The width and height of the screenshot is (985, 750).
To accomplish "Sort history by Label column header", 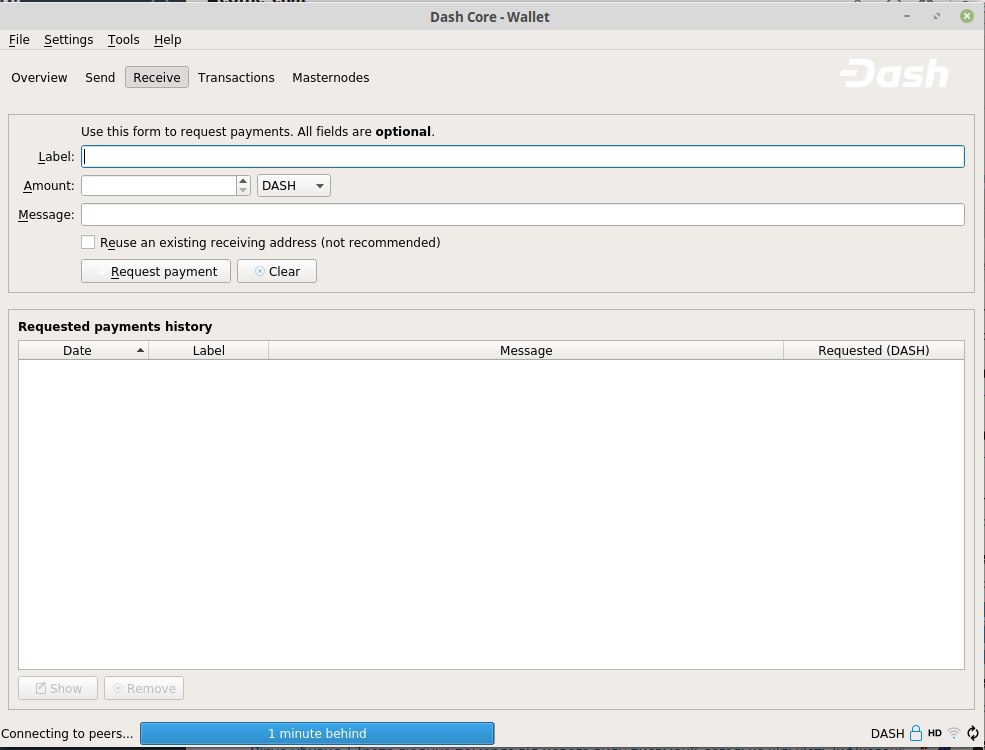I will [x=209, y=351].
